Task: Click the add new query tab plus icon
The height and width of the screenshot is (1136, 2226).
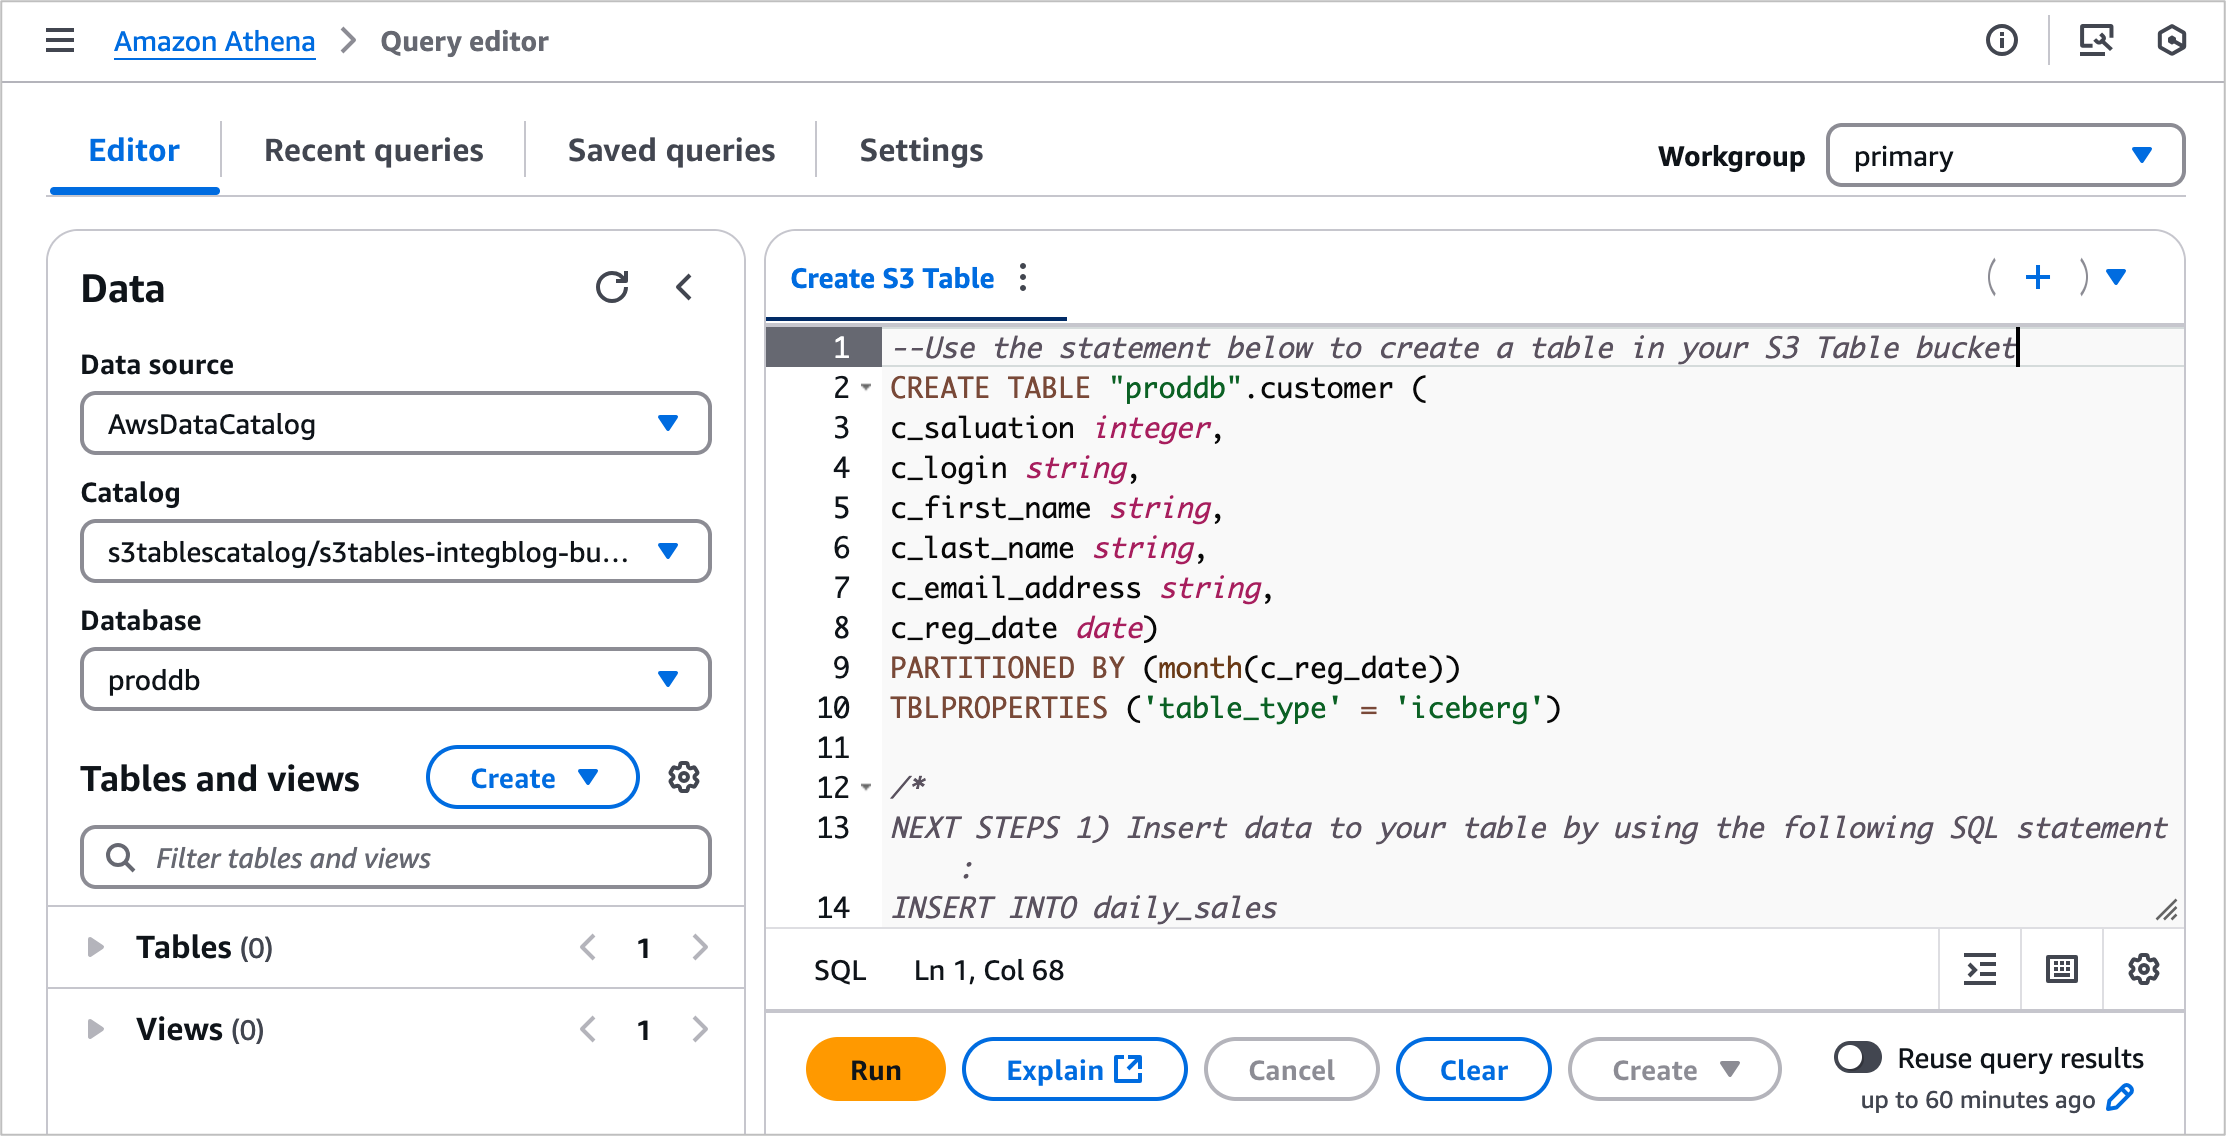Action: click(2038, 278)
